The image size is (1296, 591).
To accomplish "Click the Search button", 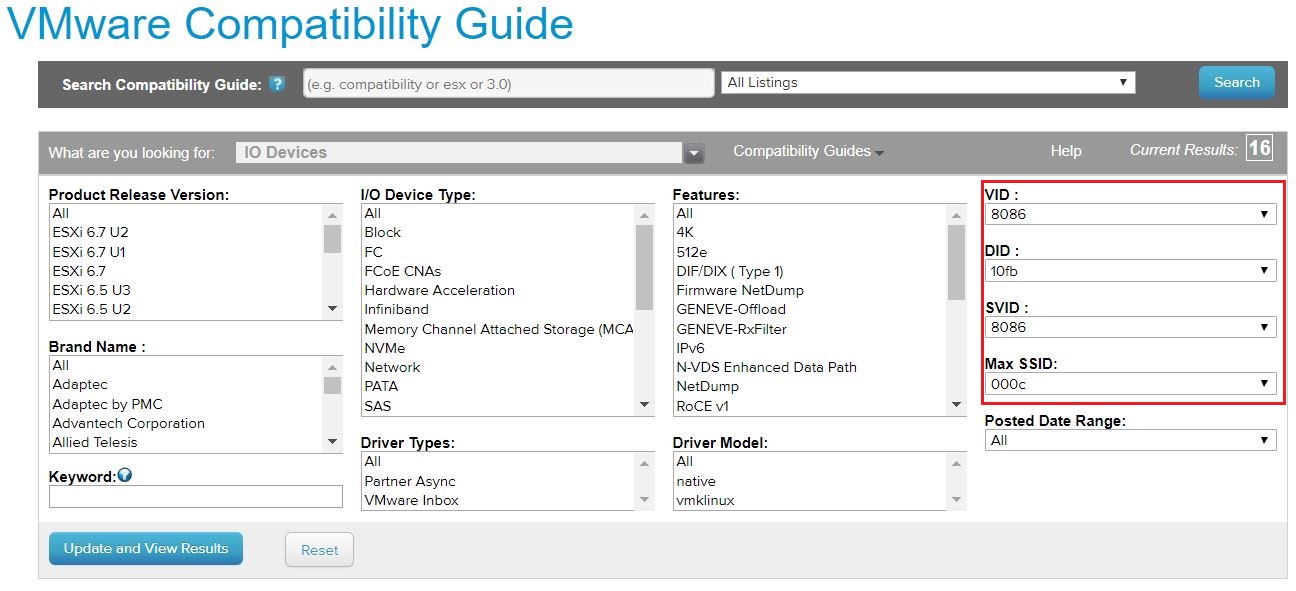I will pos(1237,82).
